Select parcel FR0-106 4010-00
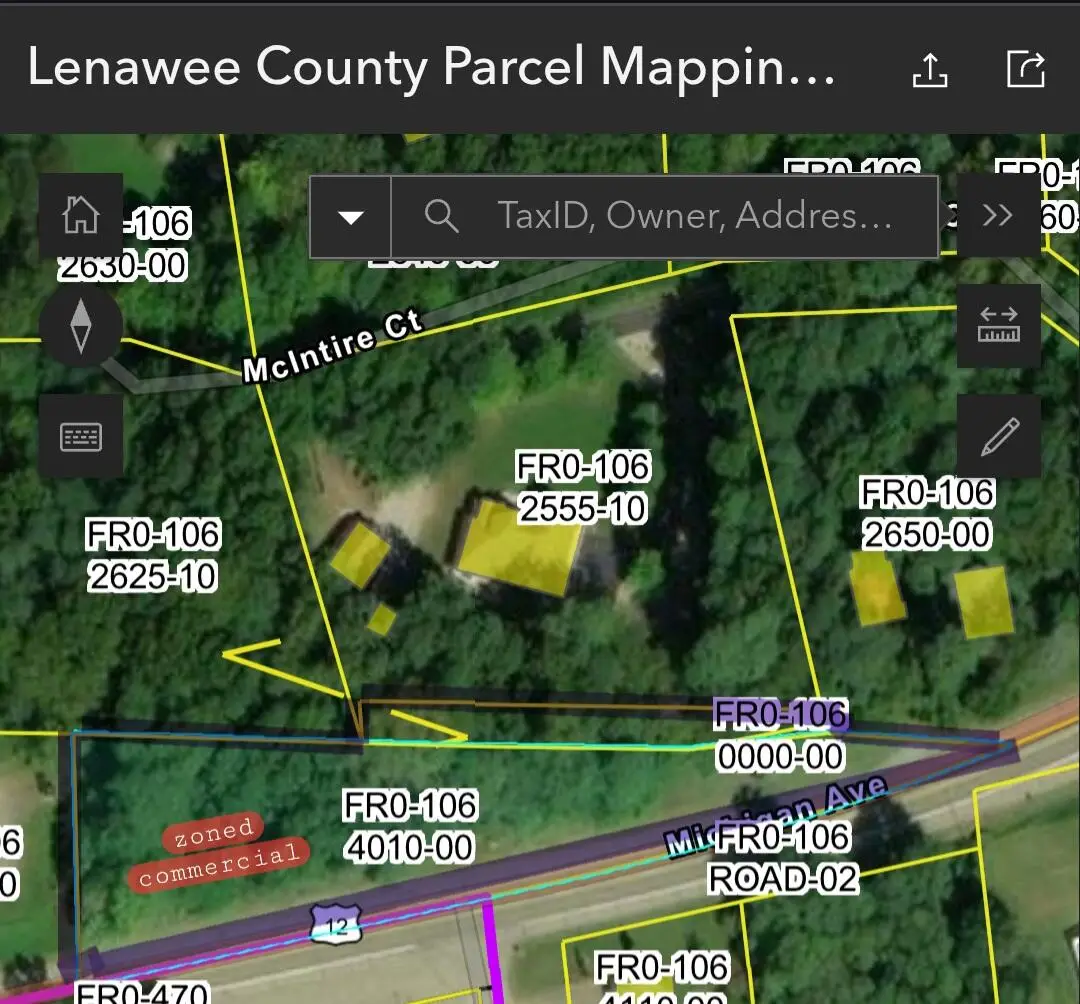Viewport: 1080px width, 1004px height. tap(410, 826)
